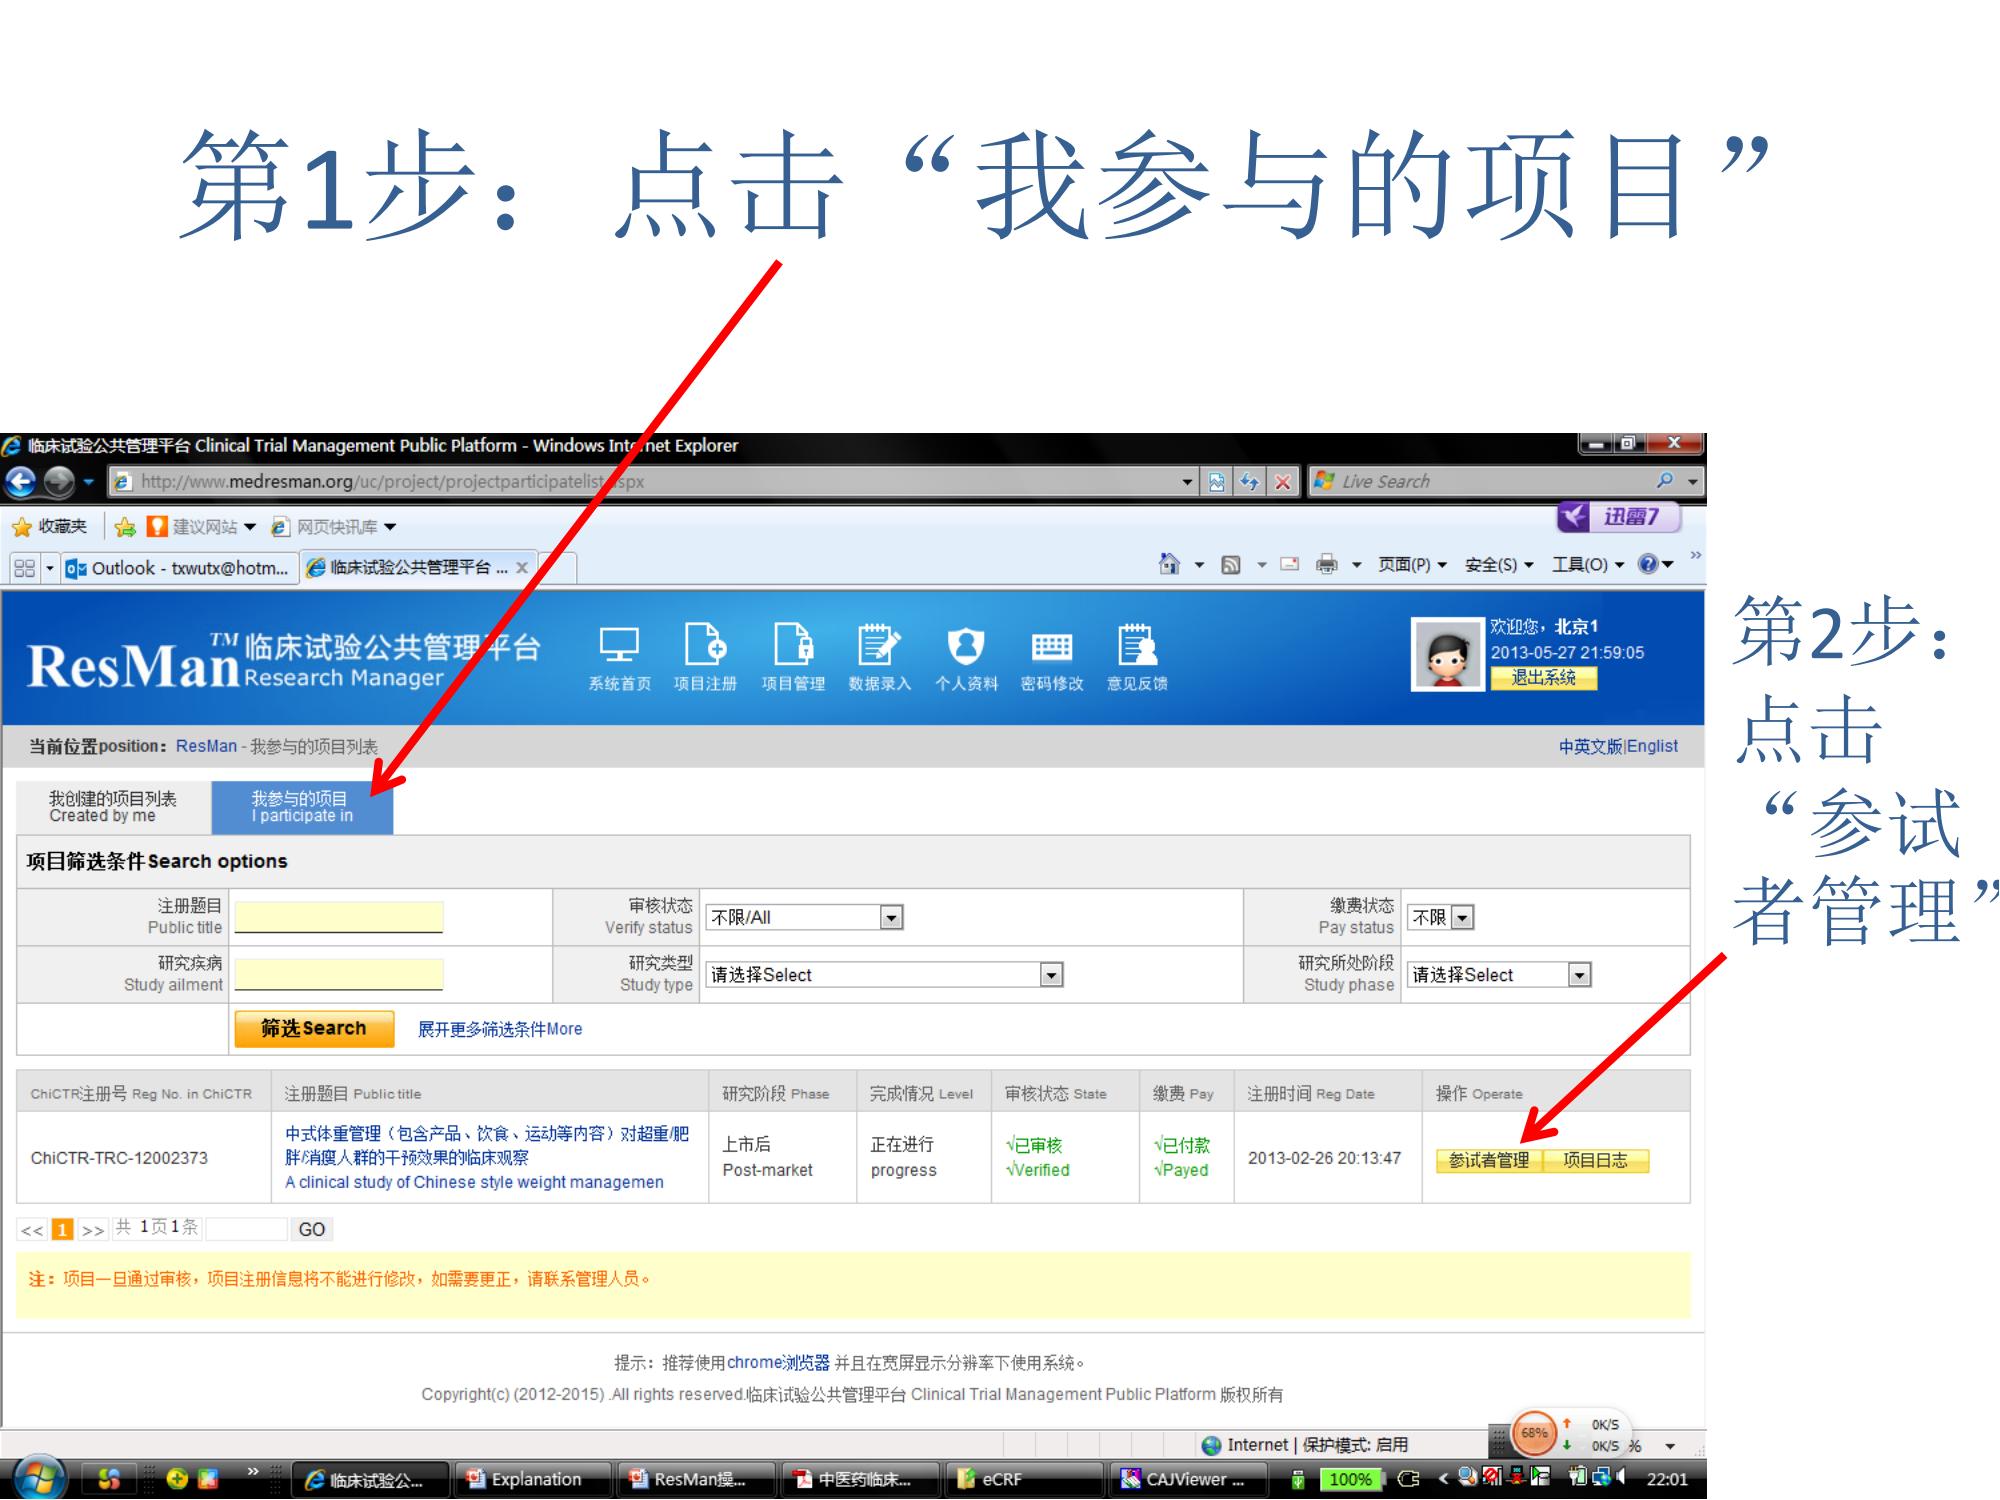The image size is (2000, 1500).
Task: Click the IE help question mark icon
Action: coord(1648,564)
